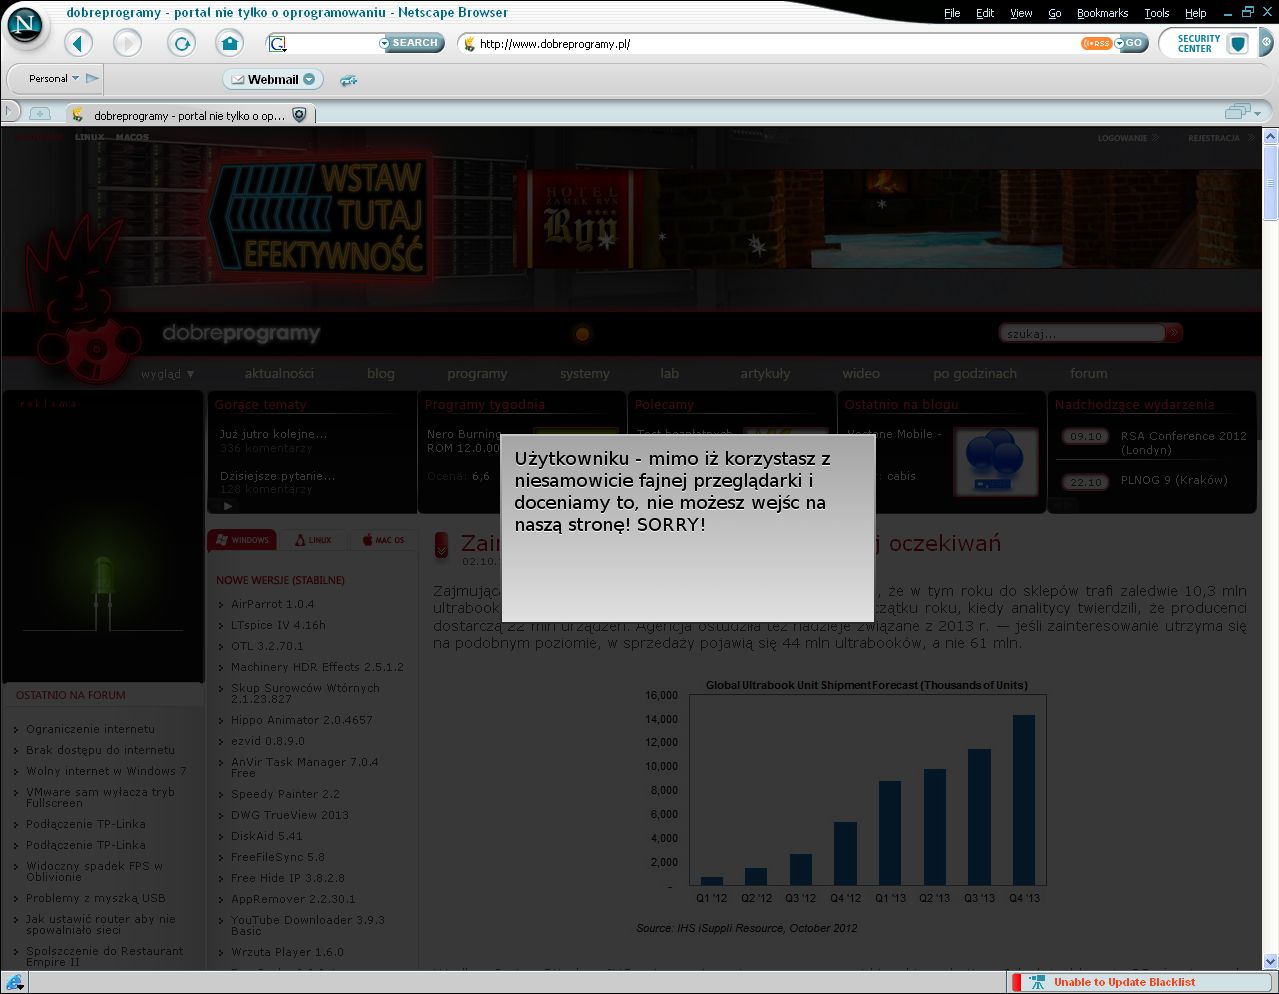
Task: Open the address history dropdown beside GO
Action: tap(1119, 43)
